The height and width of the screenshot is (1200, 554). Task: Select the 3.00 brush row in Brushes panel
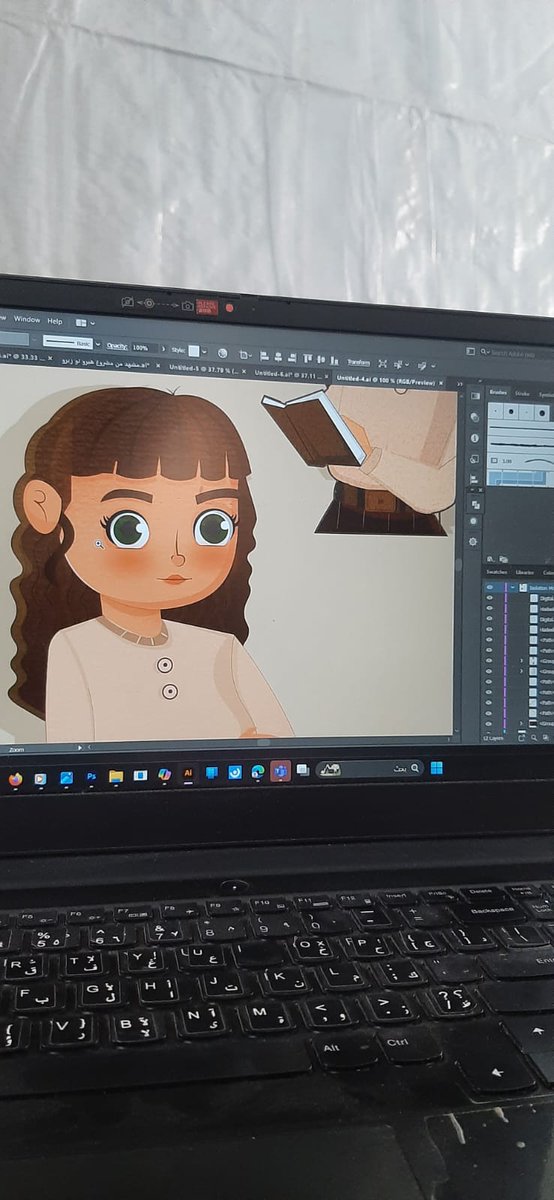520,461
